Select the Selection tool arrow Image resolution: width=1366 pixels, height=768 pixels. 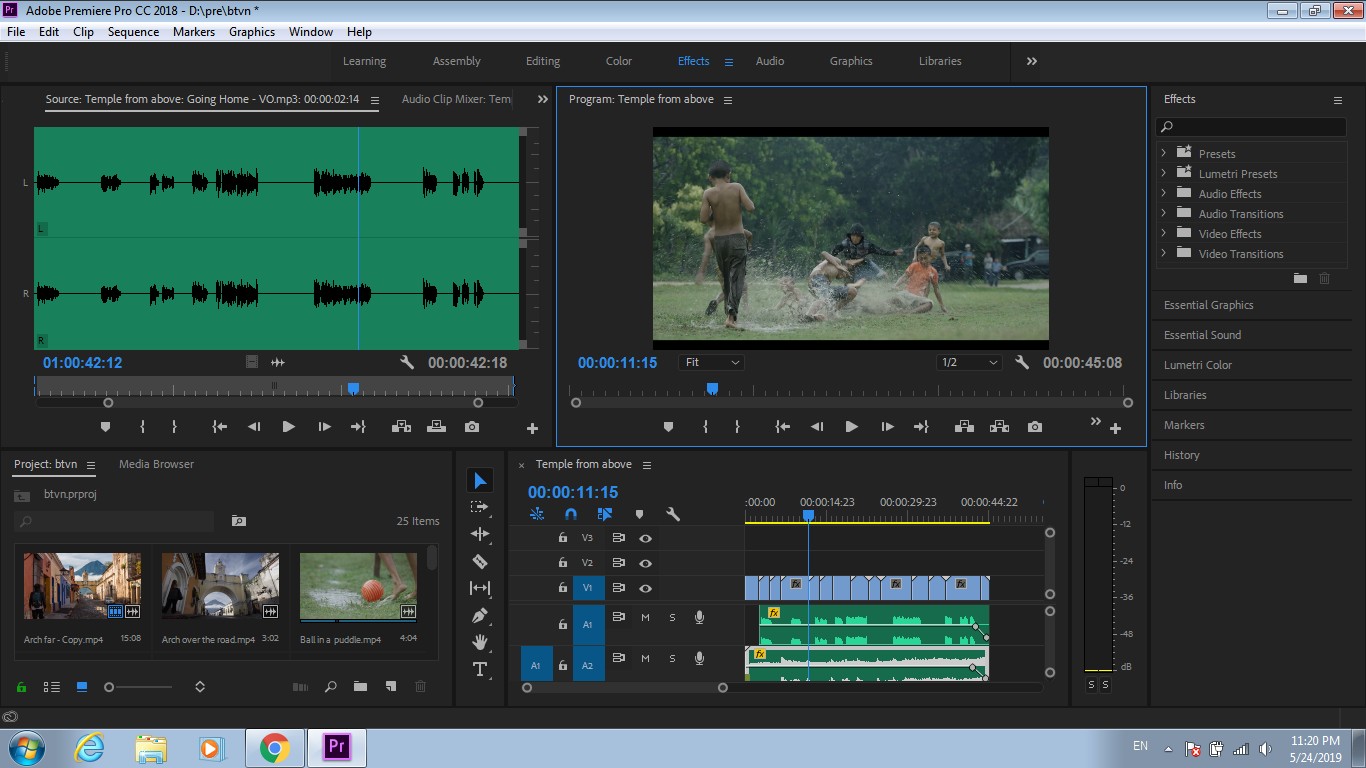pyautogui.click(x=480, y=481)
